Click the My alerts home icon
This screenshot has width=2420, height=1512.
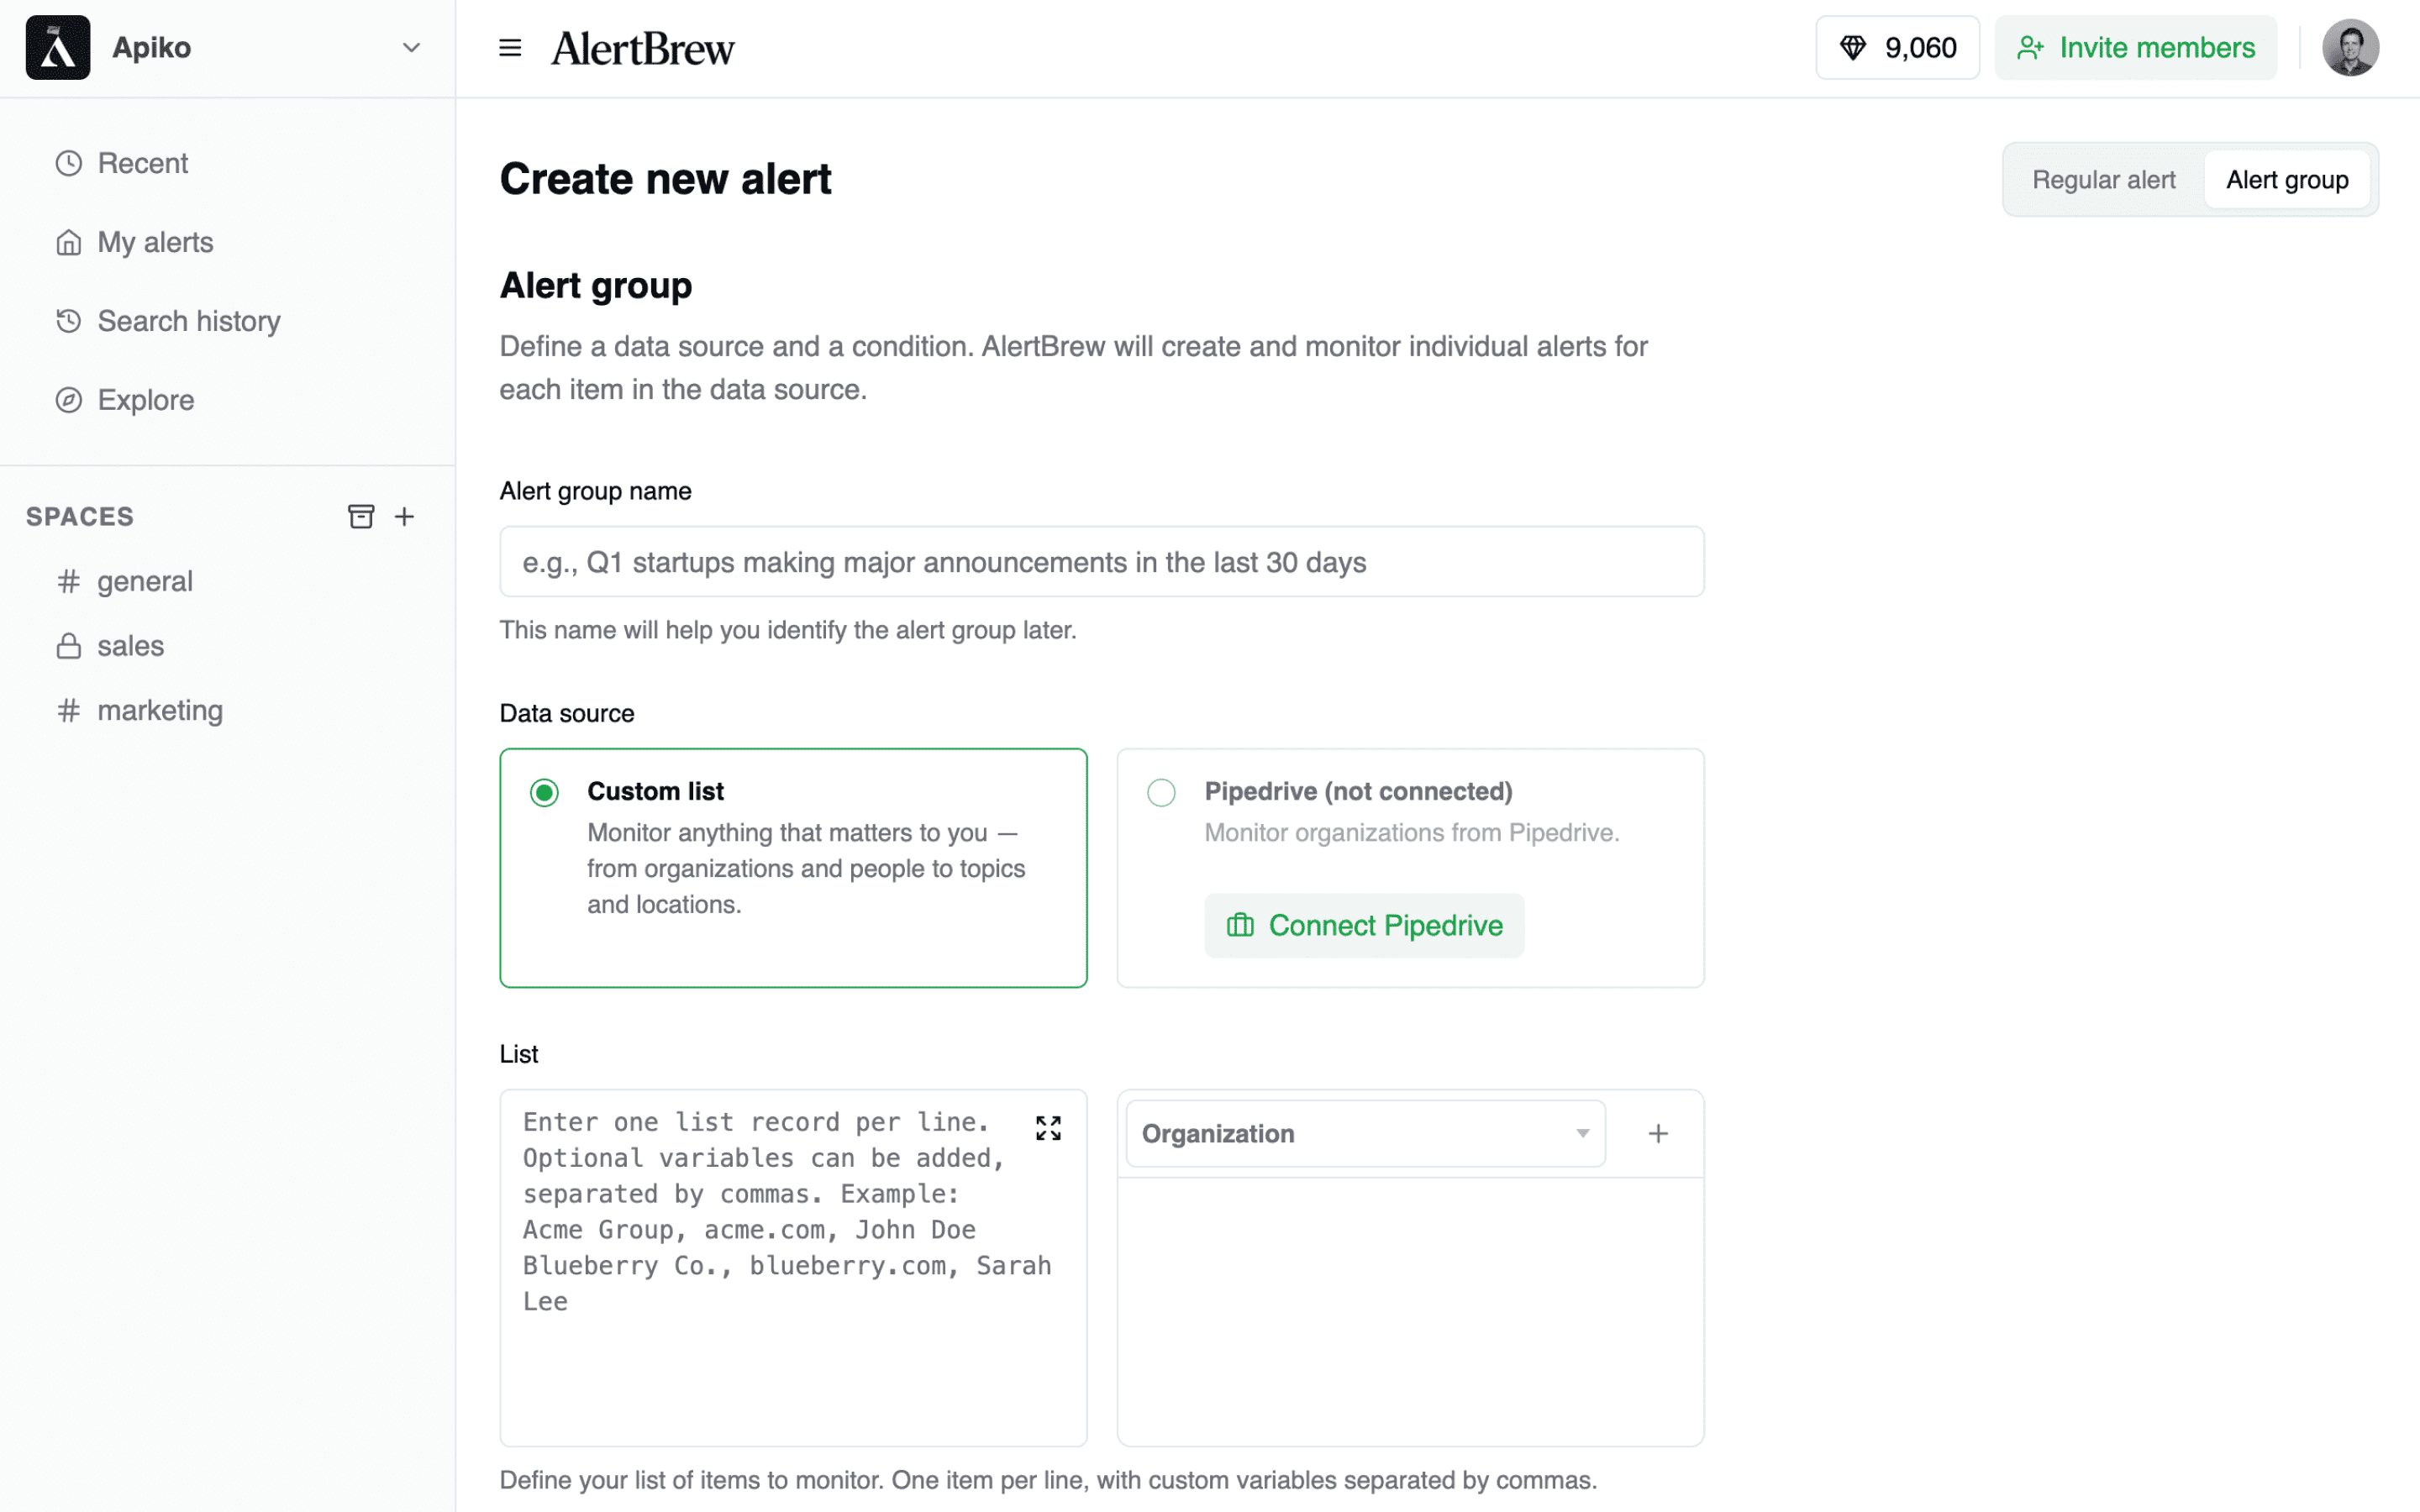[x=68, y=242]
